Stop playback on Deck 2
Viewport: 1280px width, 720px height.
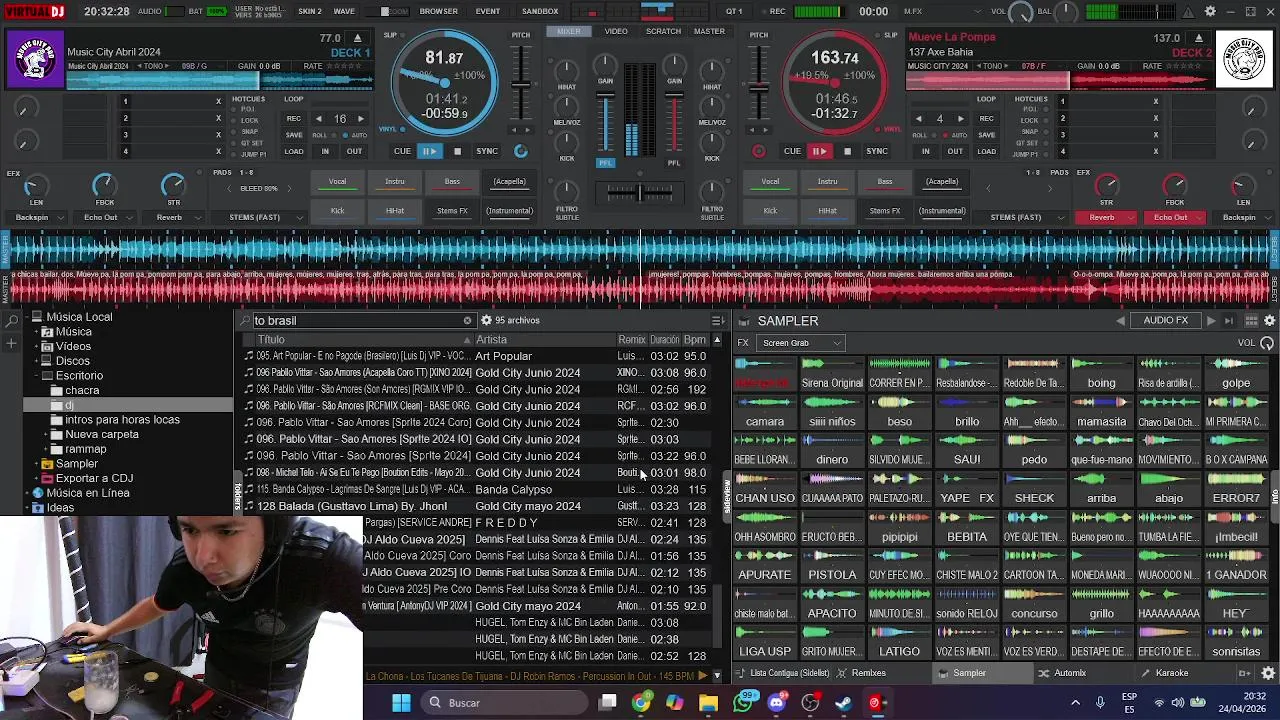[x=847, y=151]
